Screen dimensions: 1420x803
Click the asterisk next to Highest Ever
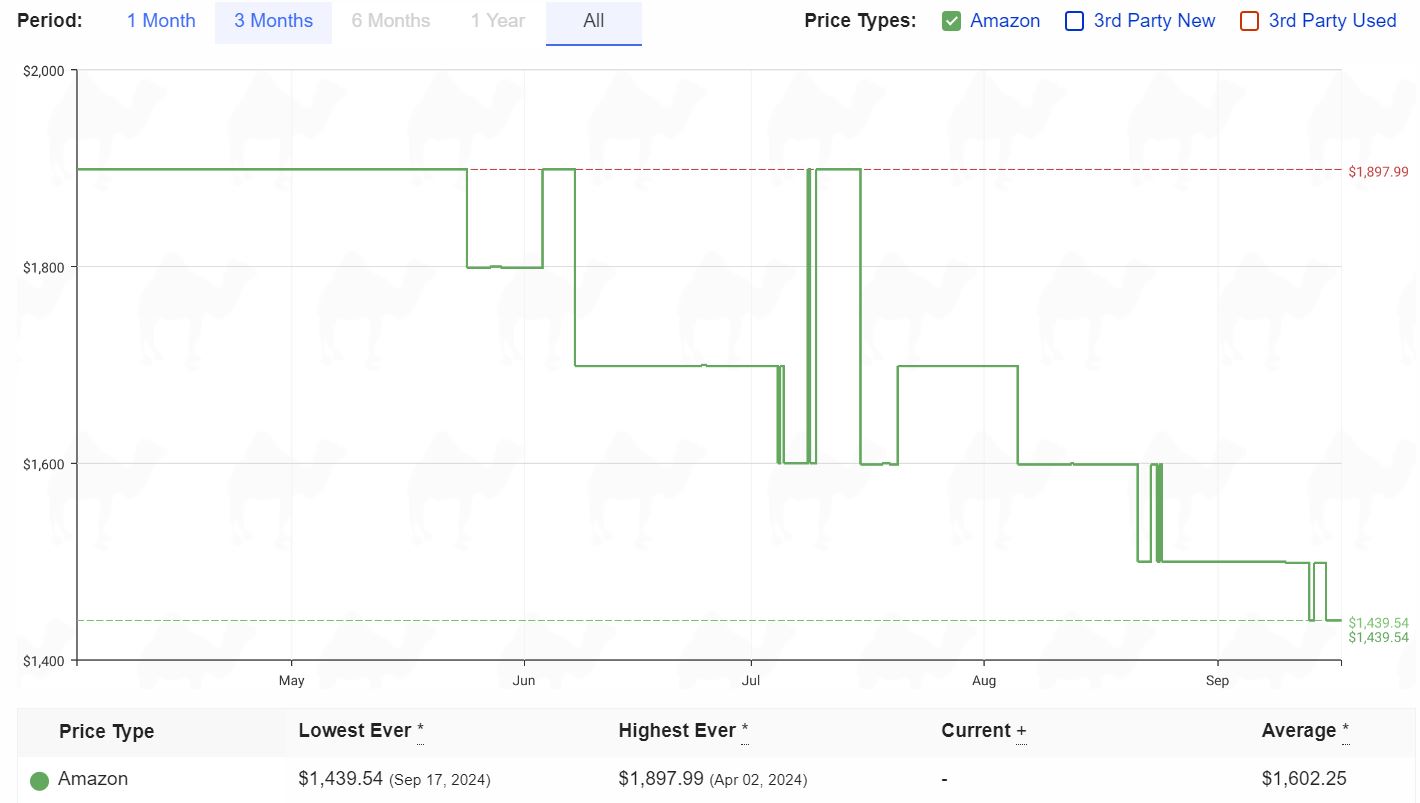coord(744,731)
